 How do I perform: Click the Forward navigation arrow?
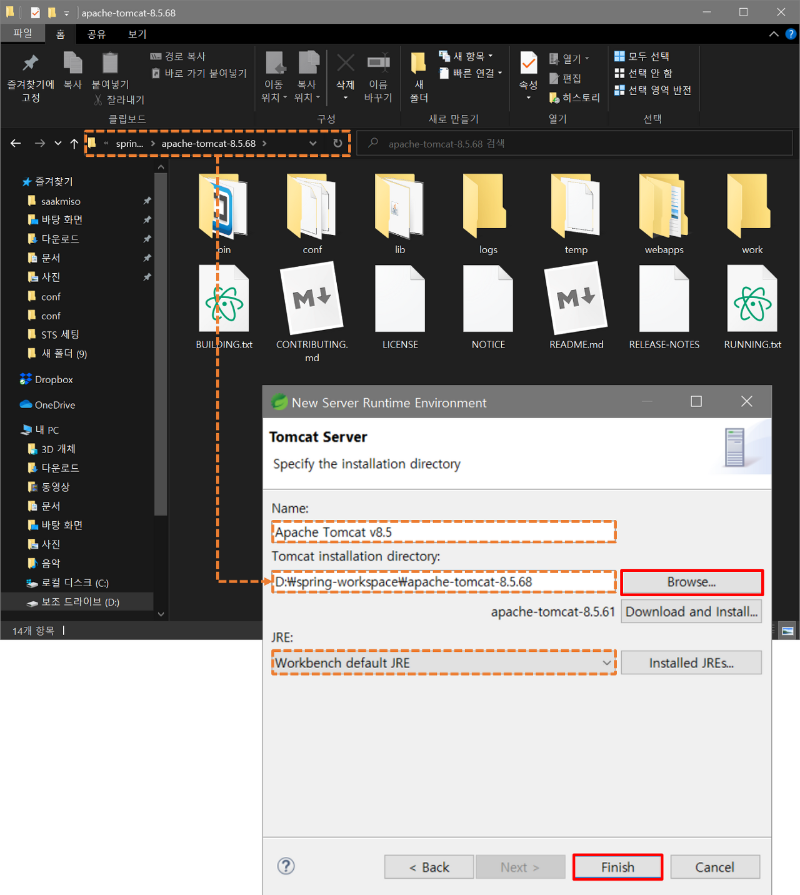pyautogui.click(x=39, y=143)
